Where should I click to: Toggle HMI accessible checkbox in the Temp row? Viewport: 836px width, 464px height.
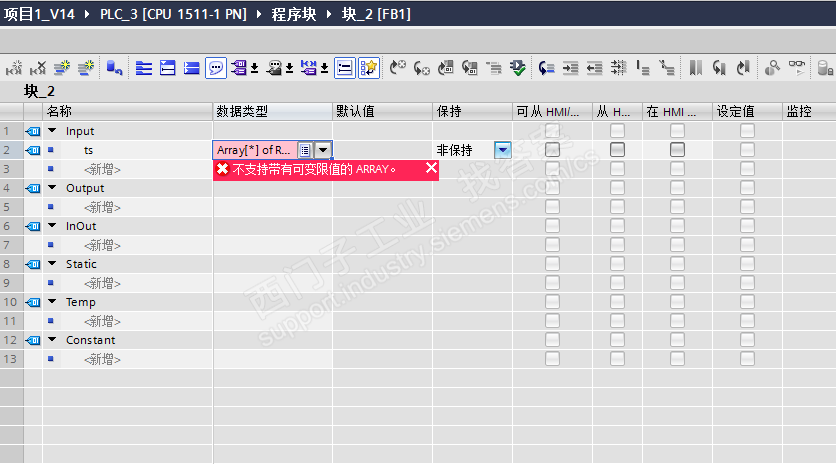point(552,301)
